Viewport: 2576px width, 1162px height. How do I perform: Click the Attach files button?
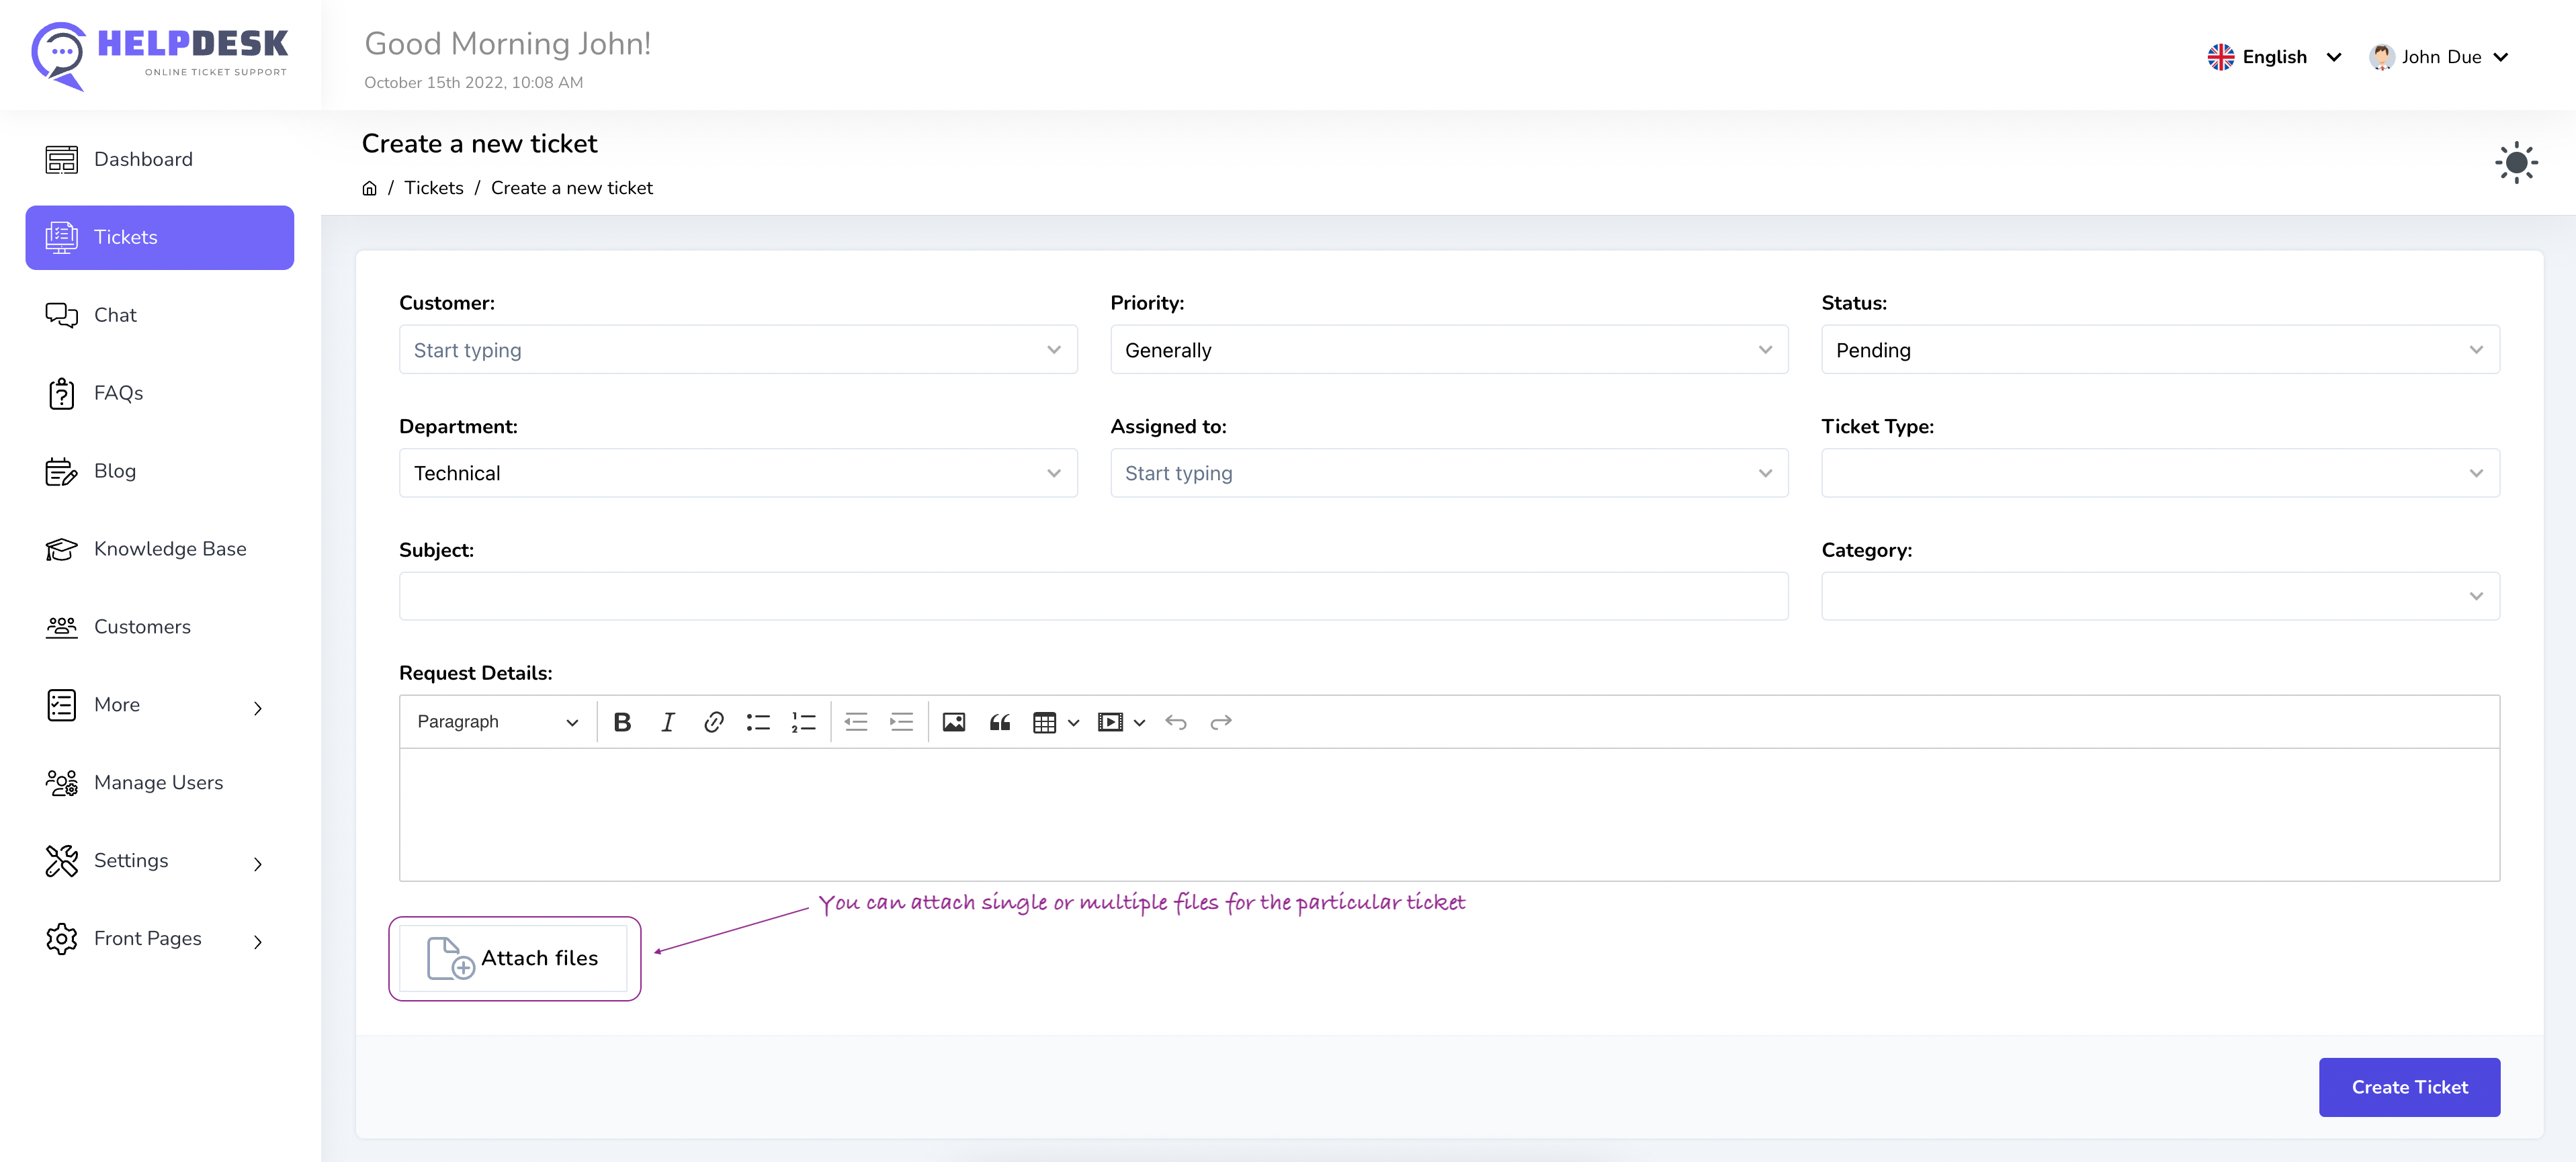coord(514,958)
